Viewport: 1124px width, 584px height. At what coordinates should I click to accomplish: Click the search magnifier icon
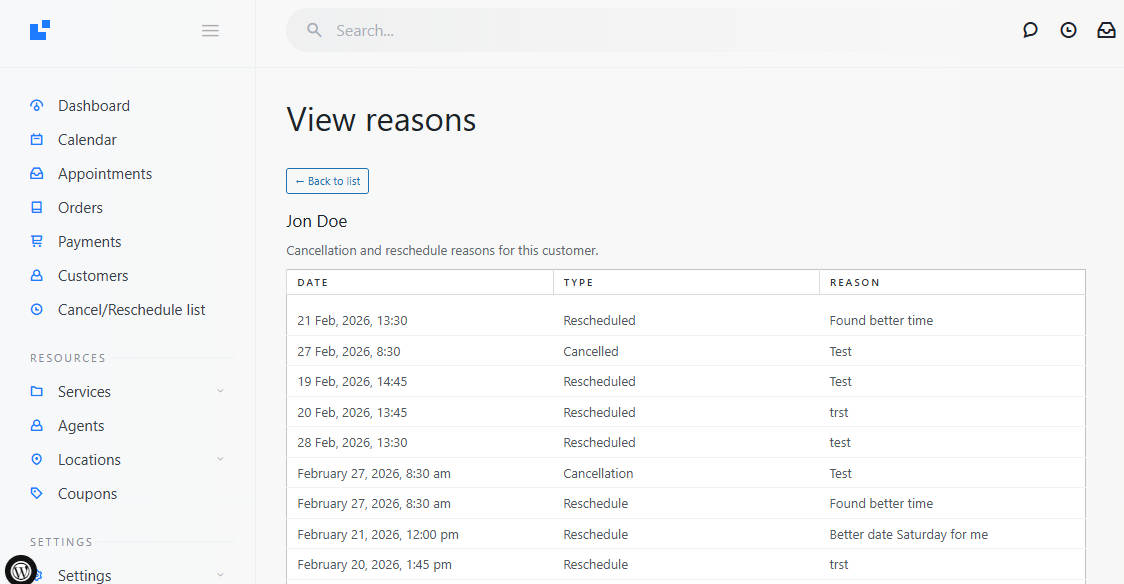coord(314,31)
